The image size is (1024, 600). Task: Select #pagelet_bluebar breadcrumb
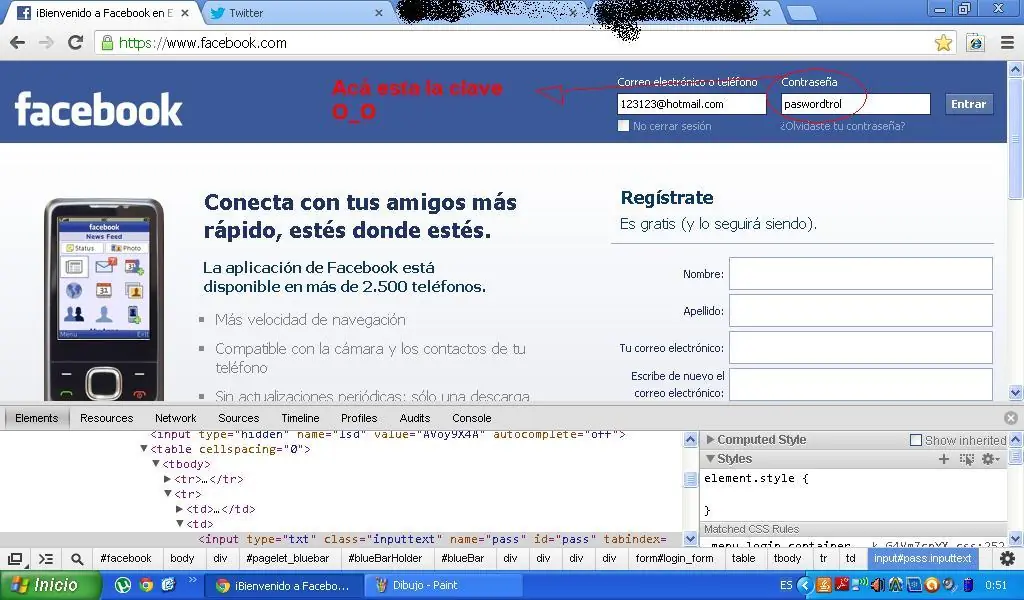pos(287,558)
